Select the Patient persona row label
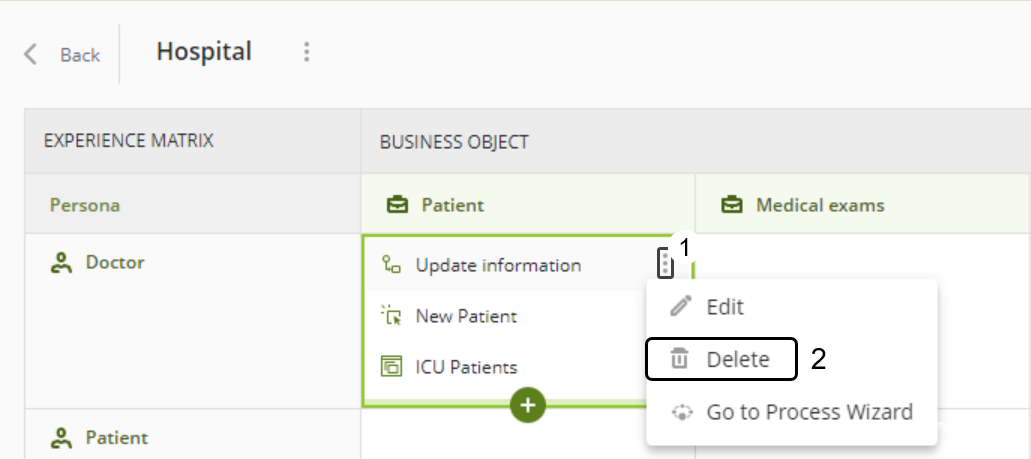The image size is (1031, 459). click(x=116, y=437)
